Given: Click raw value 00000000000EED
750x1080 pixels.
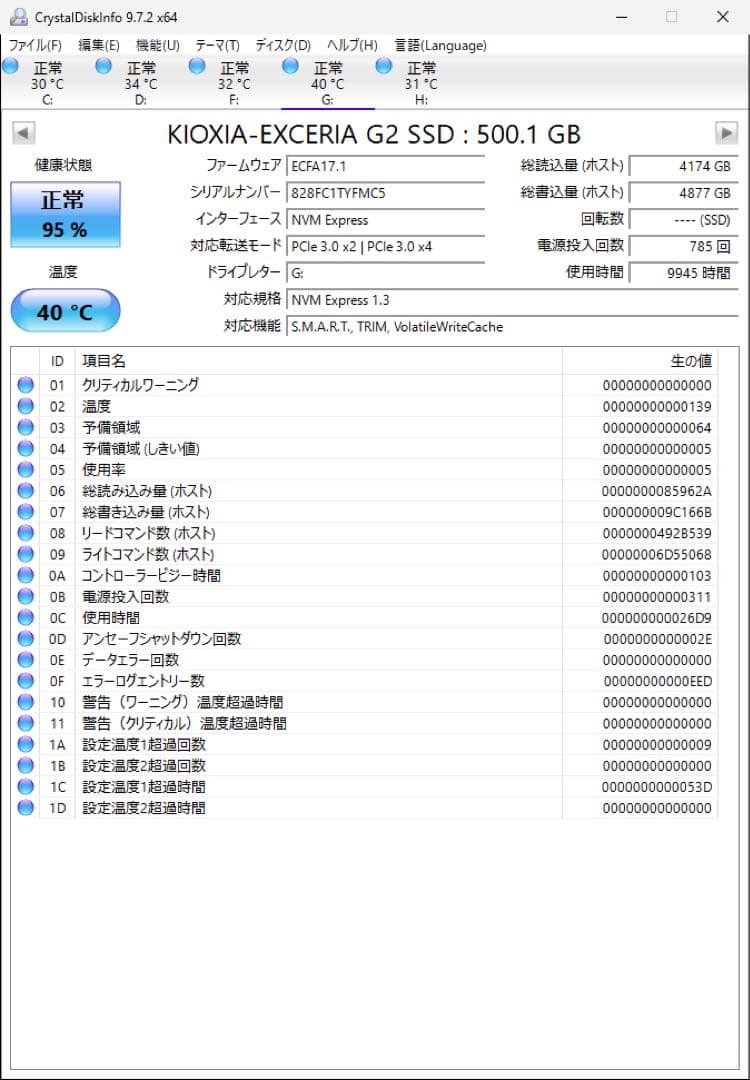Looking at the screenshot, I should point(658,681).
